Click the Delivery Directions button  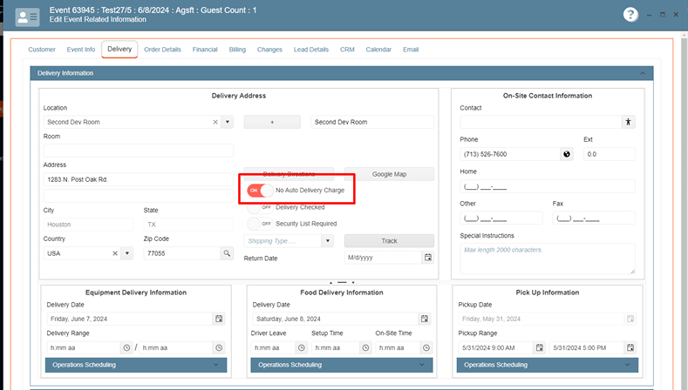pos(289,174)
